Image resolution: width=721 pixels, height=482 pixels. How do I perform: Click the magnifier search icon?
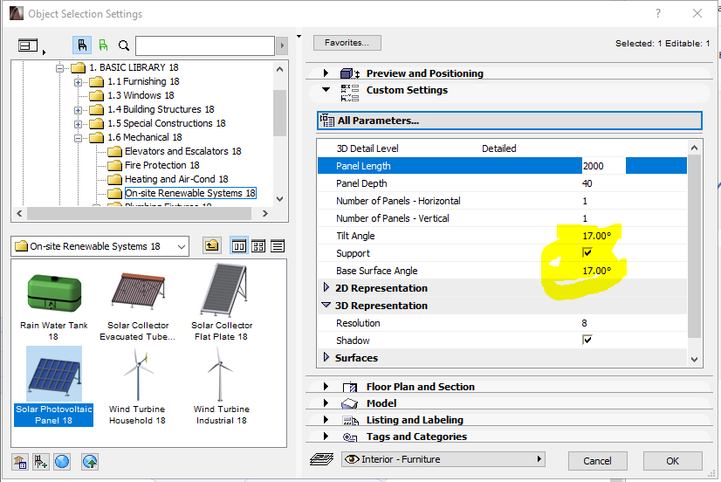(x=124, y=46)
